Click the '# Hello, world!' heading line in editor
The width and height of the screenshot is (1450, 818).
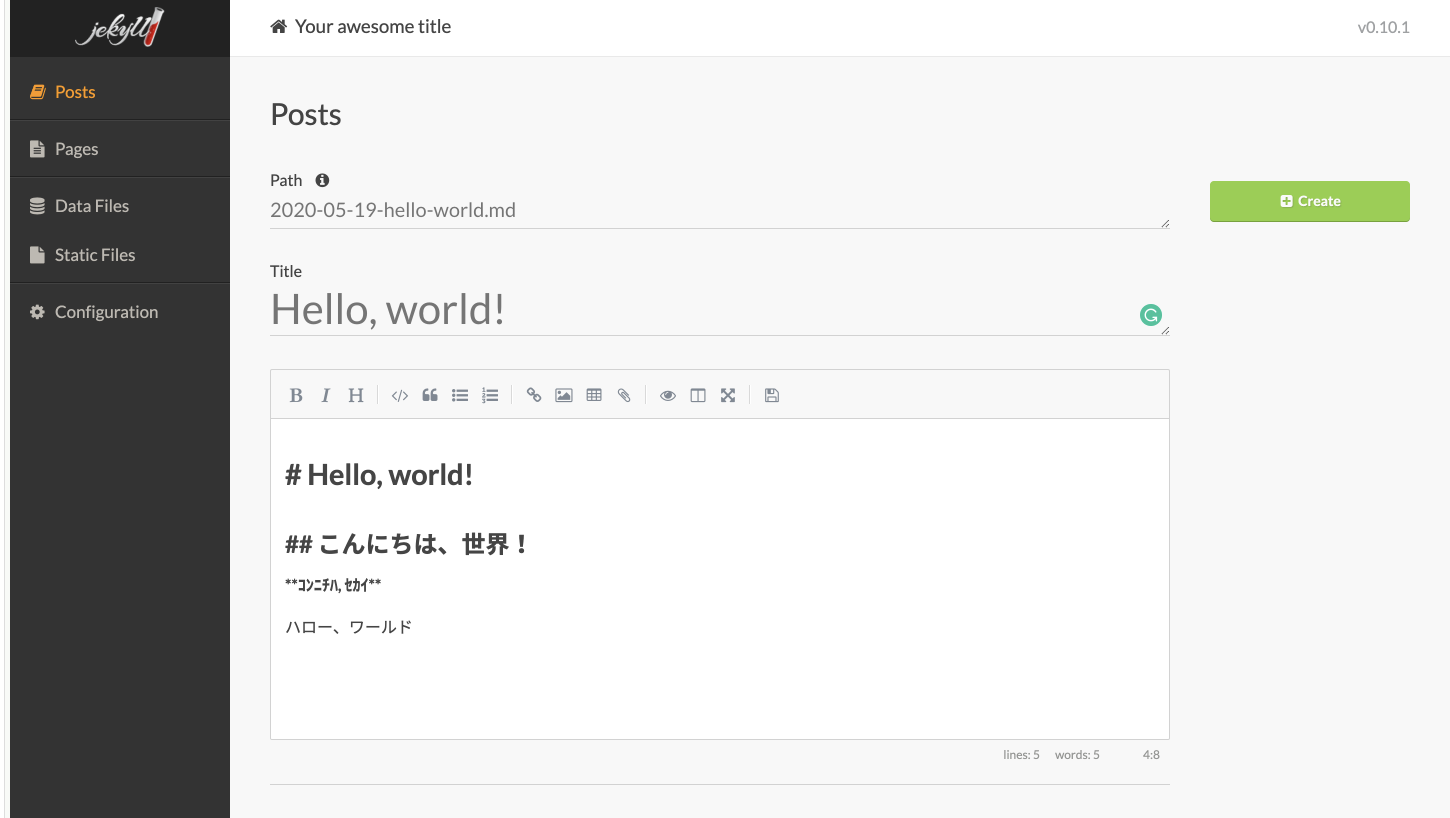379,475
